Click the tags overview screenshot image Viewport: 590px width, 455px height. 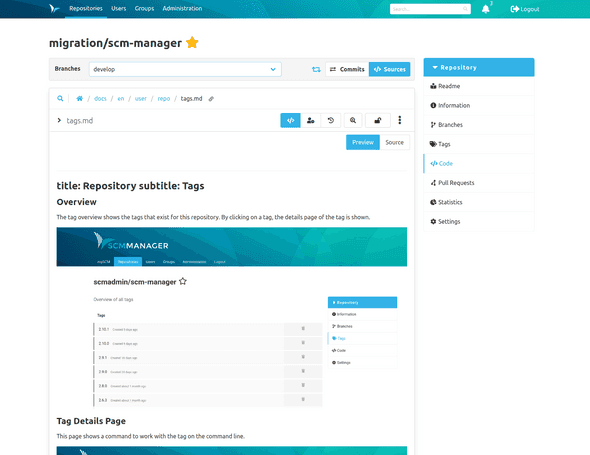point(231,317)
